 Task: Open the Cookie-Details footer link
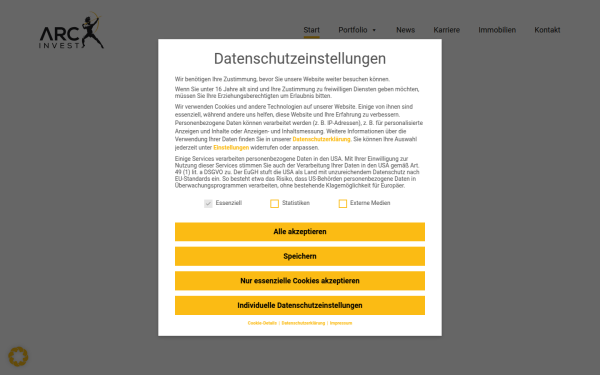262,323
